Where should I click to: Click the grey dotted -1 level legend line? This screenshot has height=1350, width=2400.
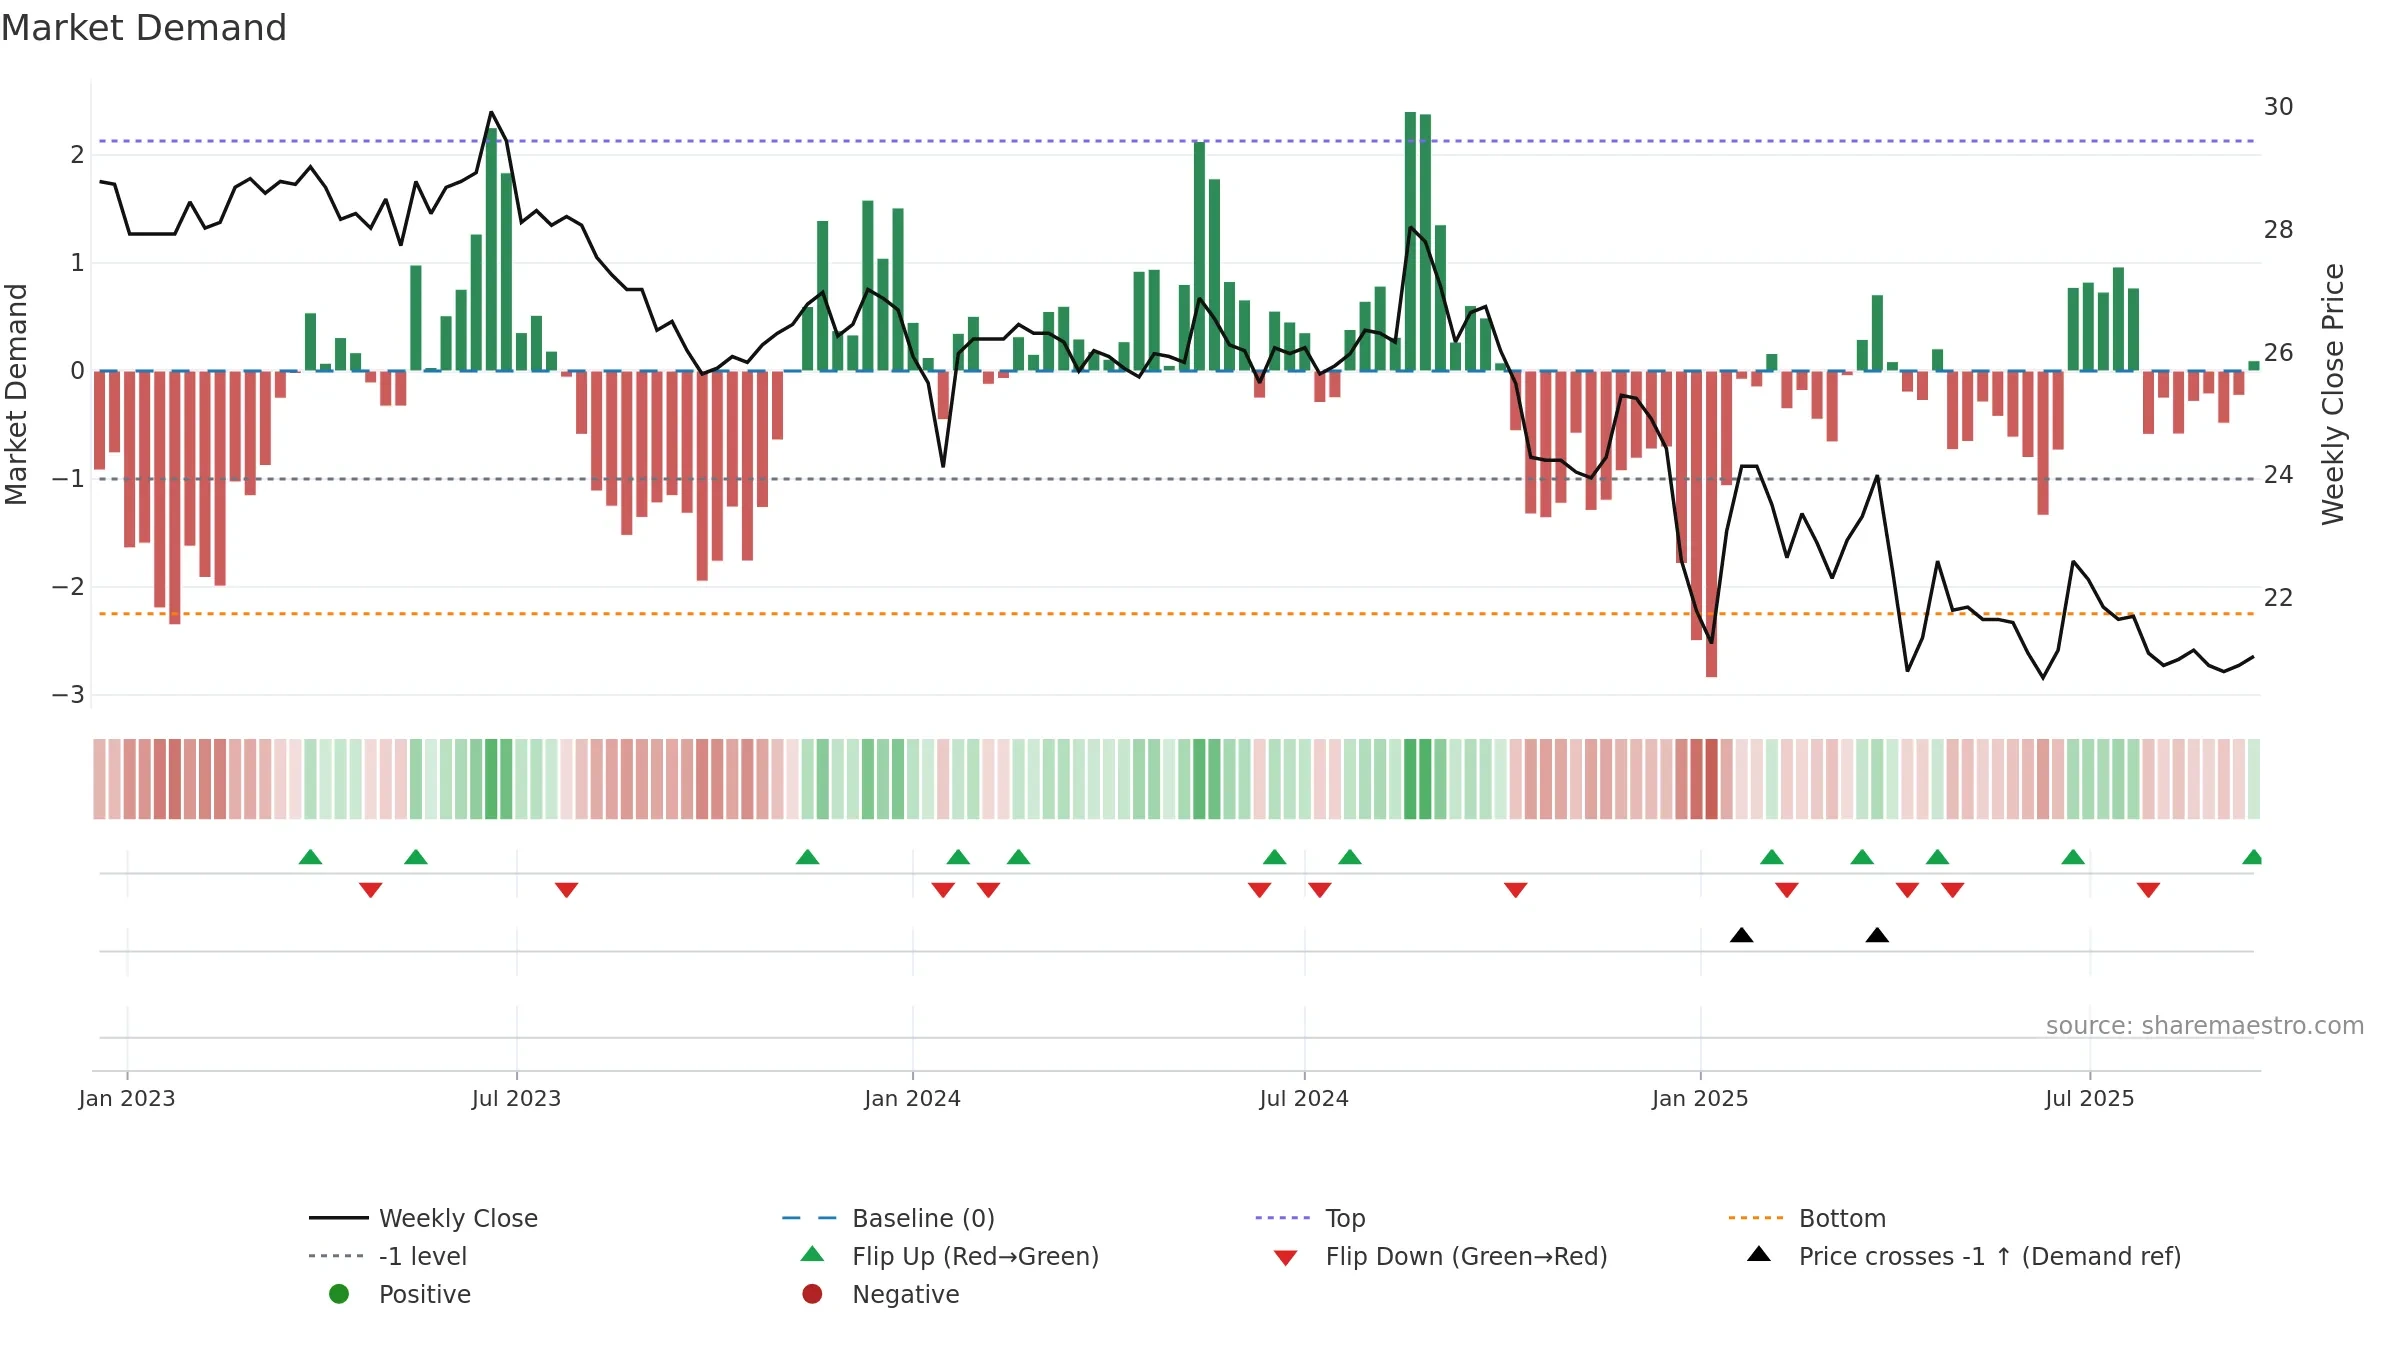337,1256
